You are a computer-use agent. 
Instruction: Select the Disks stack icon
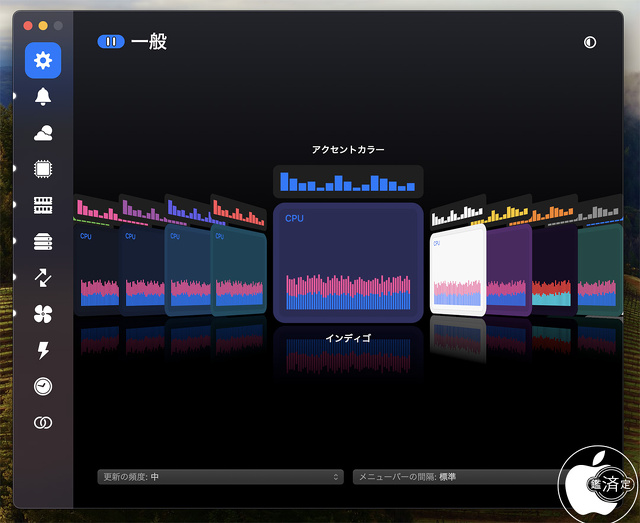[x=43, y=241]
